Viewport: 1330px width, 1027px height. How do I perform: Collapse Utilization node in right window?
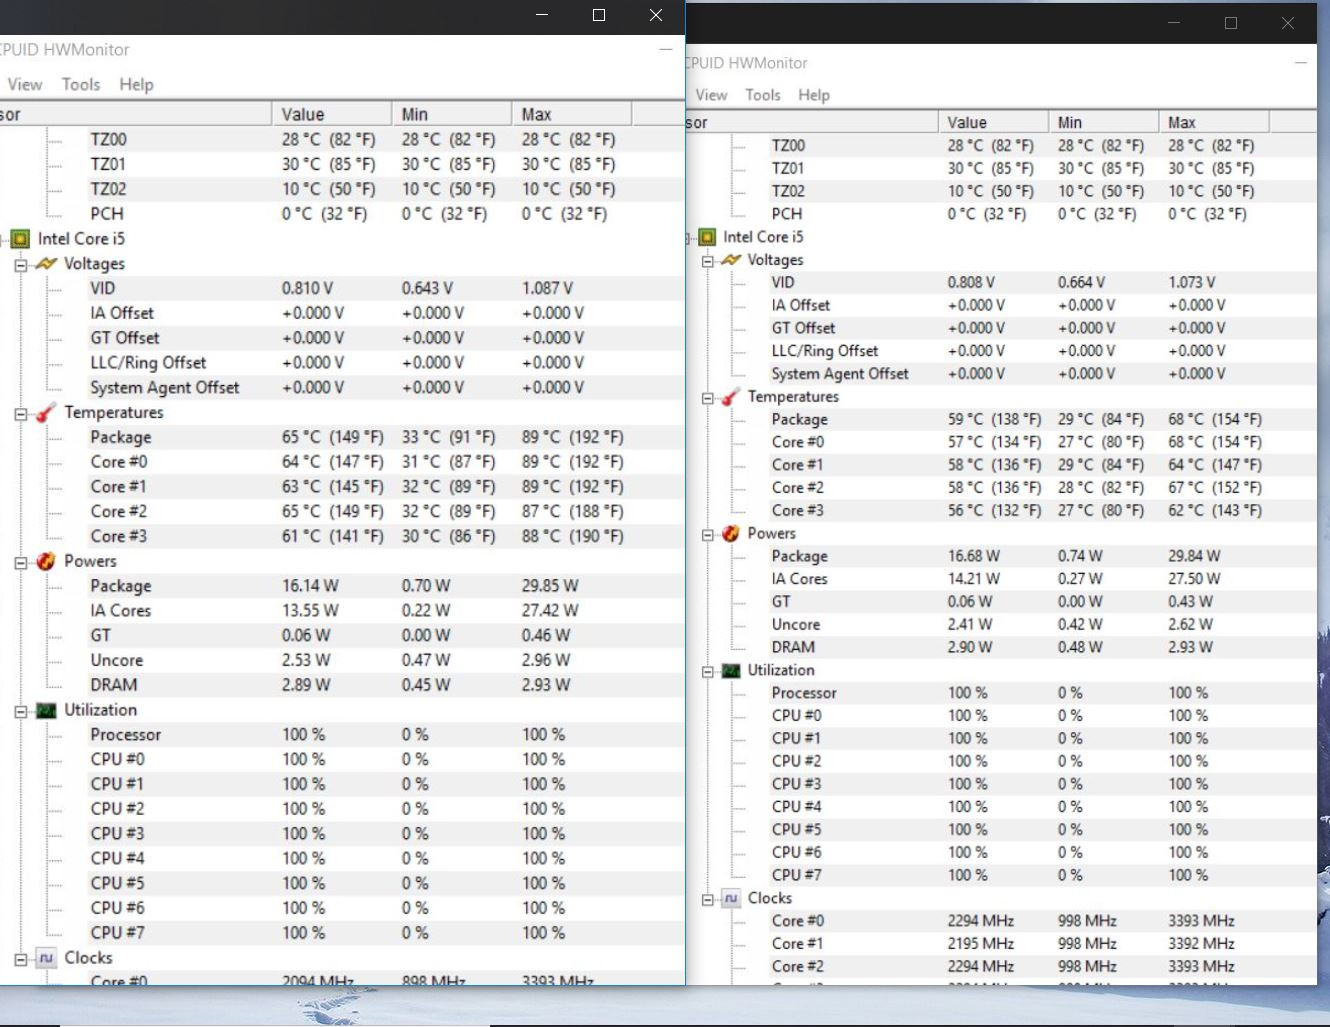(x=708, y=672)
